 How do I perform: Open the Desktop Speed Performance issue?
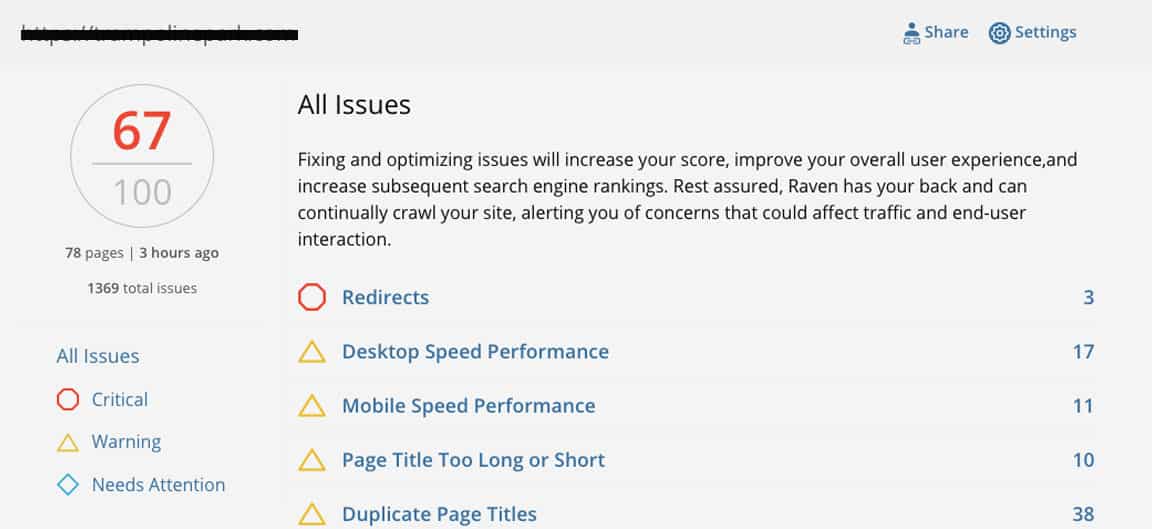pyautogui.click(x=475, y=352)
